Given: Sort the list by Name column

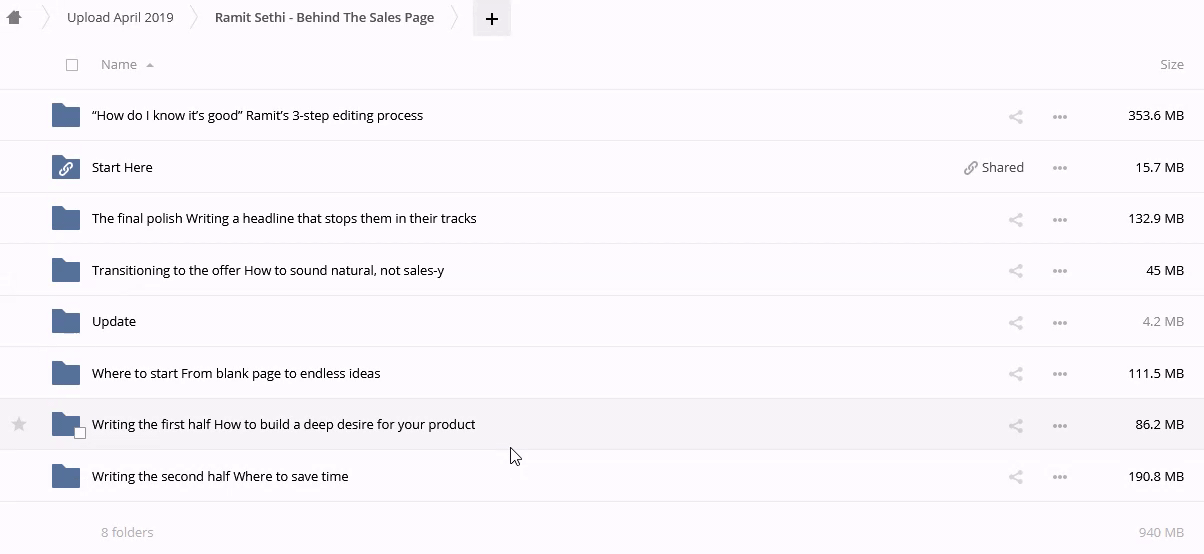Looking at the screenshot, I should [119, 65].
